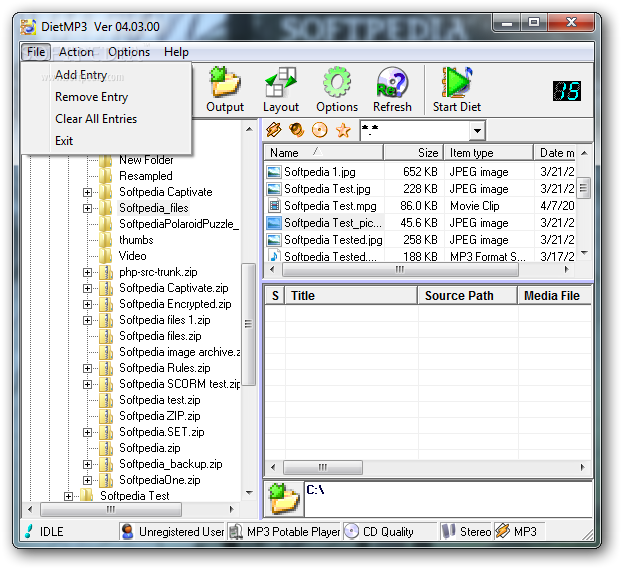Click the Title column header in queue

tap(351, 296)
